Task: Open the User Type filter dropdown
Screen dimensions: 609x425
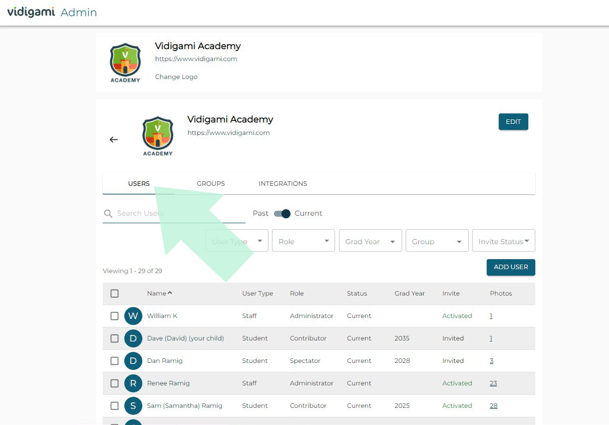Action: (237, 241)
